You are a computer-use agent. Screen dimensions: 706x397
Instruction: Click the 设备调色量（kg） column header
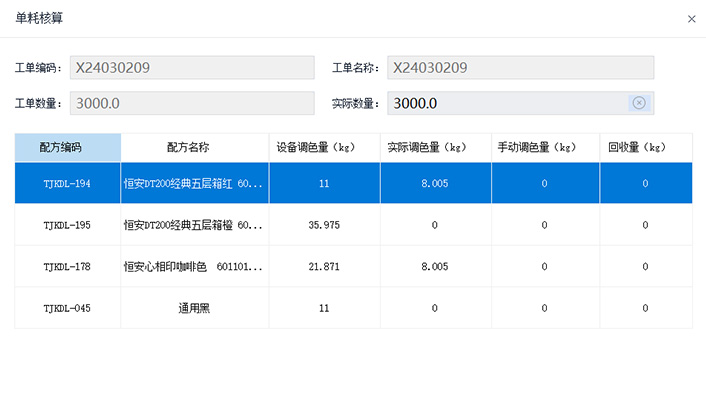(x=325, y=148)
